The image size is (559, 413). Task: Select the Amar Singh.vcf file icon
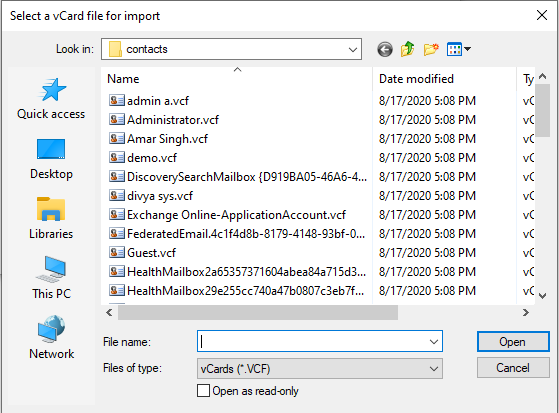click(x=117, y=138)
